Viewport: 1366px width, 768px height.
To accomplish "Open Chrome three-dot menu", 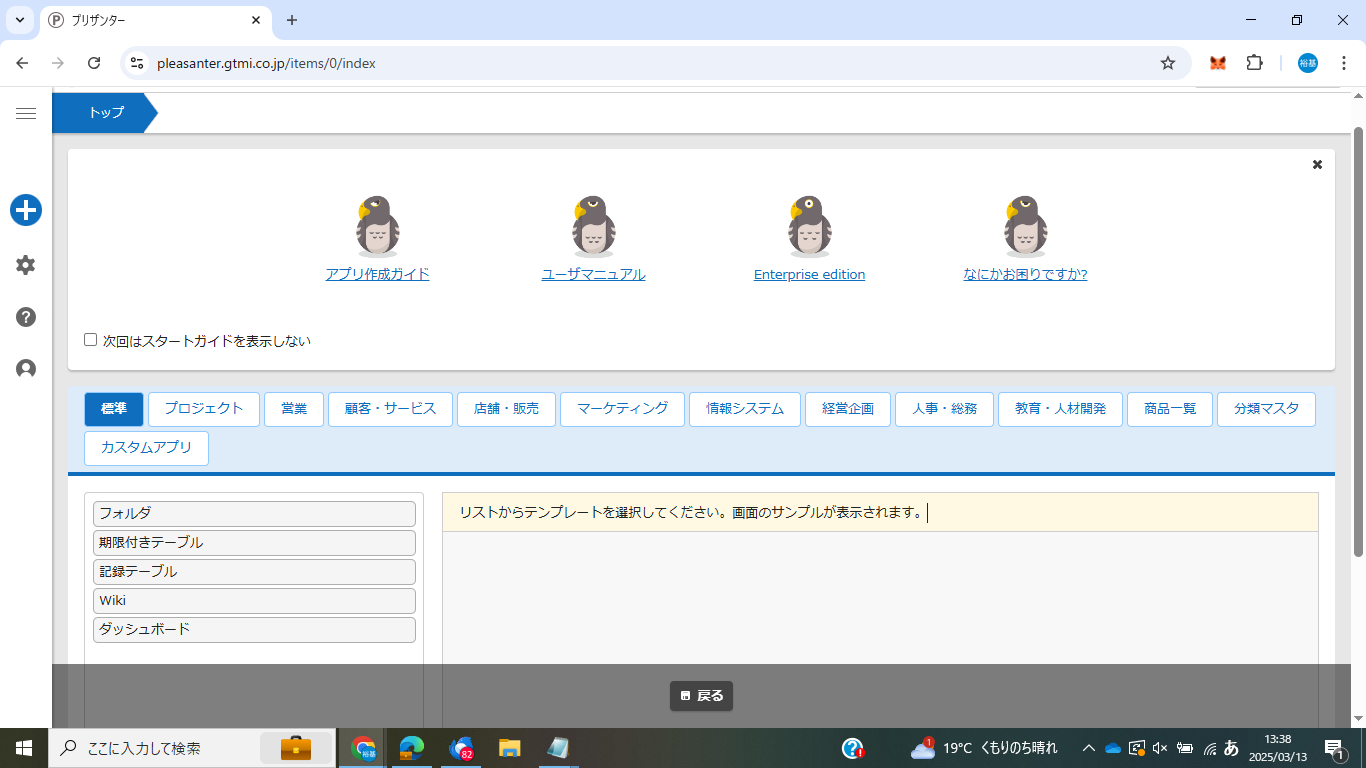I will coord(1343,63).
